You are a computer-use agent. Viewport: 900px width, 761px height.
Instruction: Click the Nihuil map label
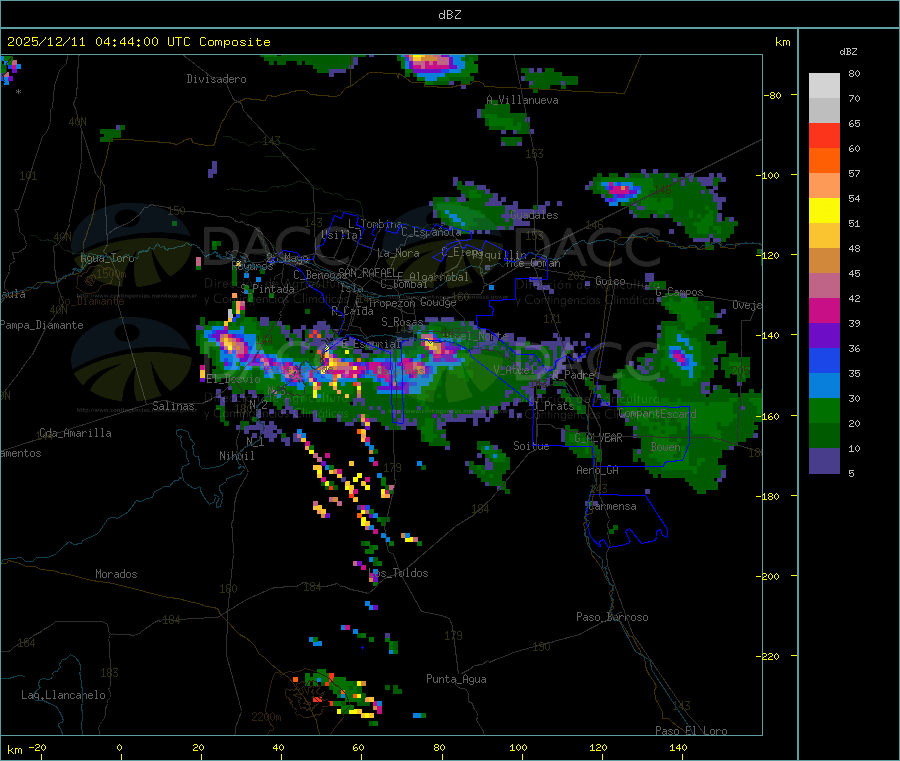[236, 456]
